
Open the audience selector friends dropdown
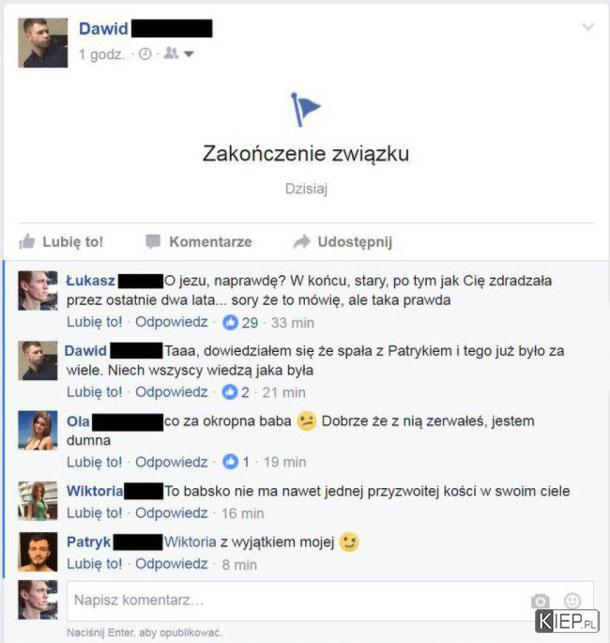178,53
